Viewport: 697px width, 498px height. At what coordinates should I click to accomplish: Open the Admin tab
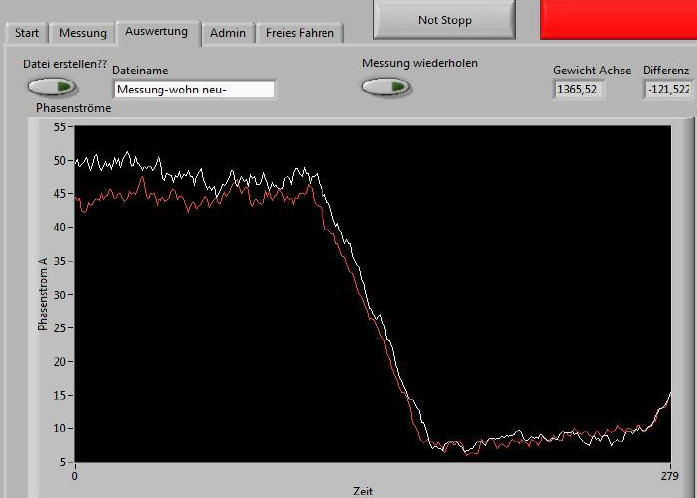(228, 33)
